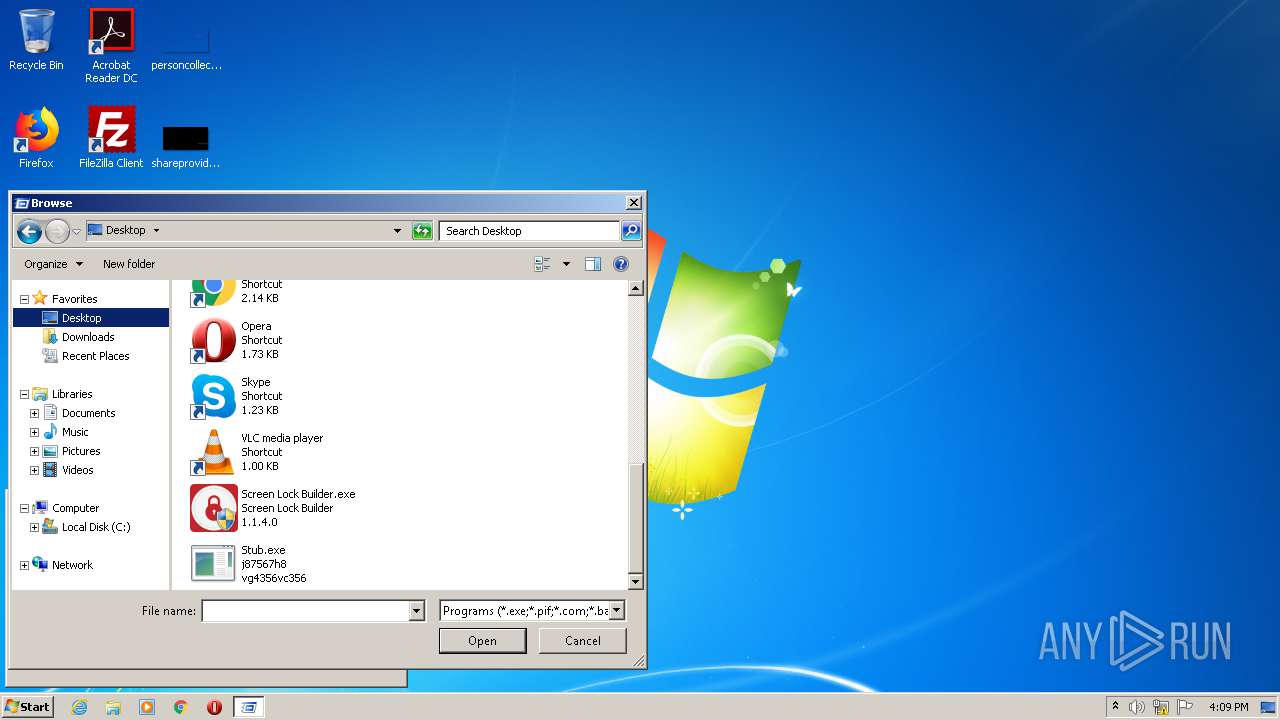Open Internet Explorer from taskbar
This screenshot has height=720, width=1280.
[x=79, y=707]
